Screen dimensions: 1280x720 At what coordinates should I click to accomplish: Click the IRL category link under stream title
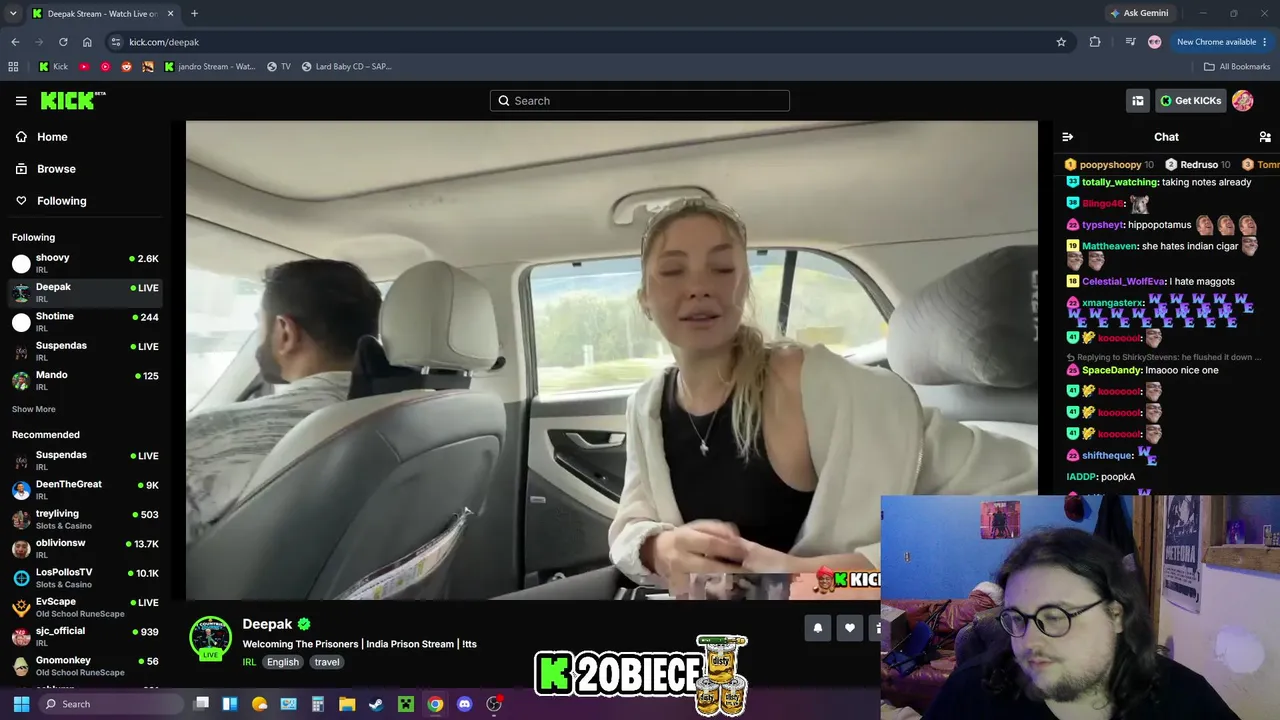point(249,662)
